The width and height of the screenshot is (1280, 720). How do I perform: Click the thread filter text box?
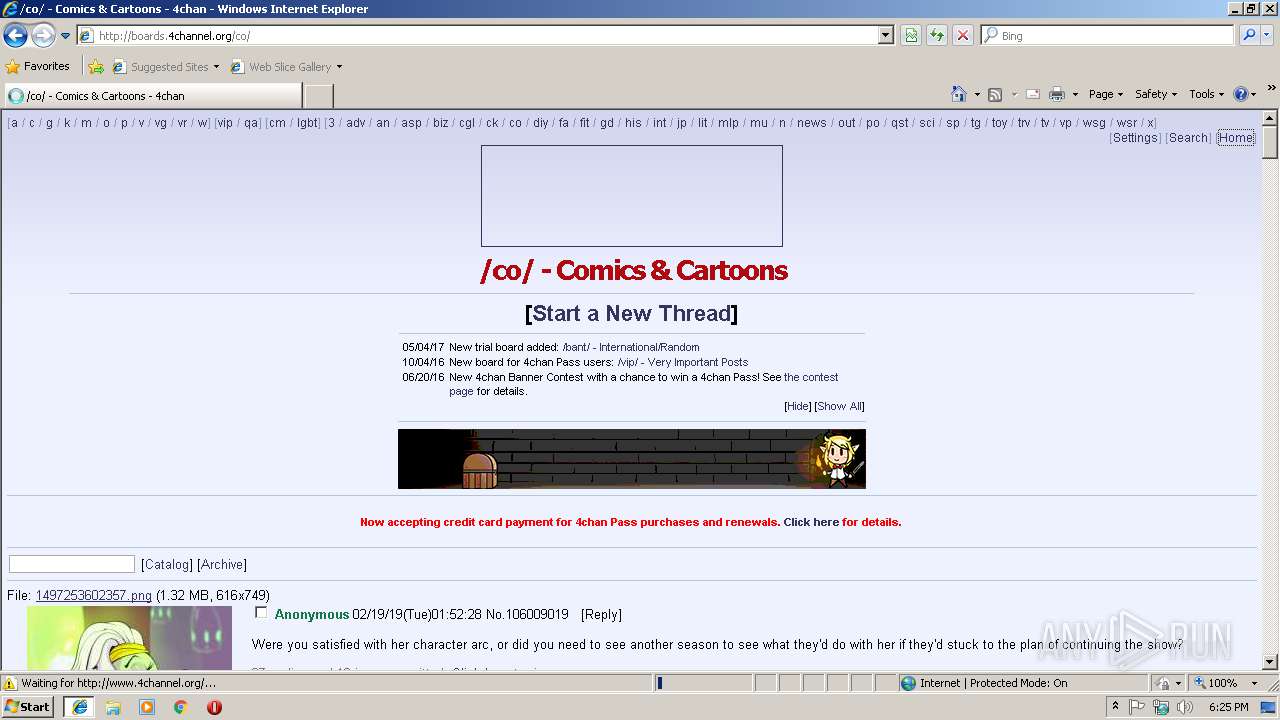click(x=72, y=564)
